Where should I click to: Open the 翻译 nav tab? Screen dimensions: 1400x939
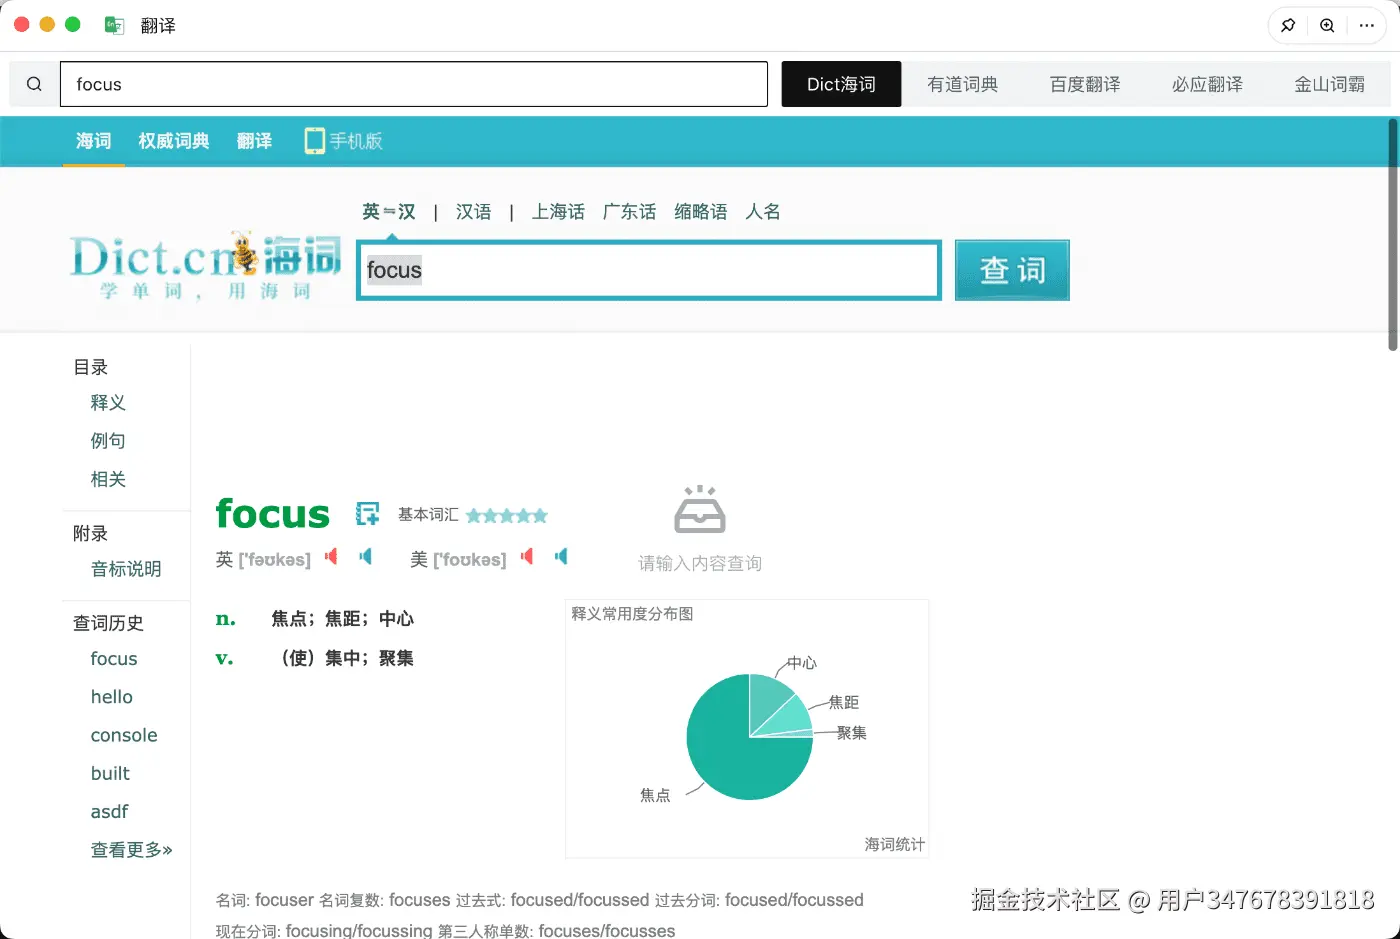[x=255, y=141]
